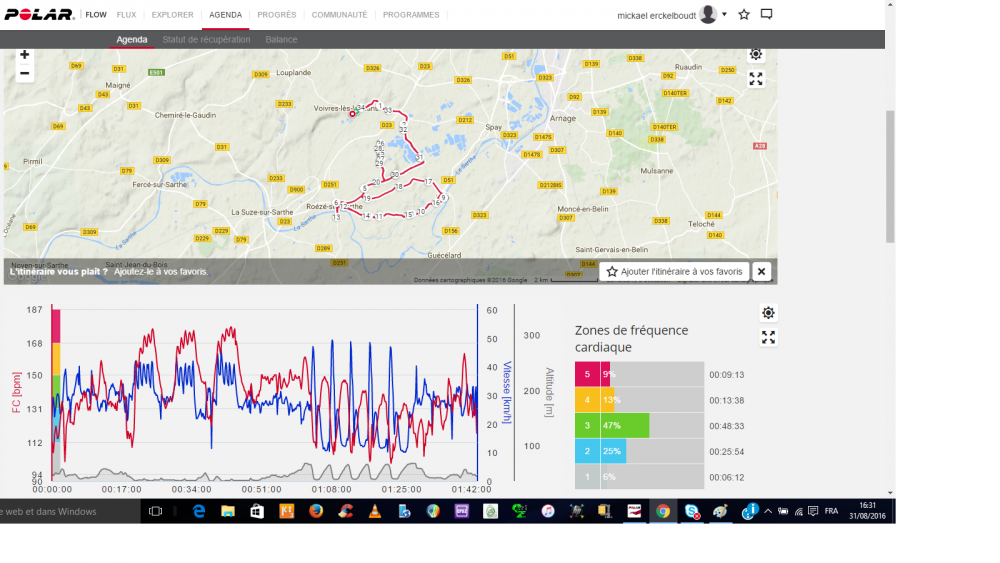Open favorites star icon in header

point(743,15)
